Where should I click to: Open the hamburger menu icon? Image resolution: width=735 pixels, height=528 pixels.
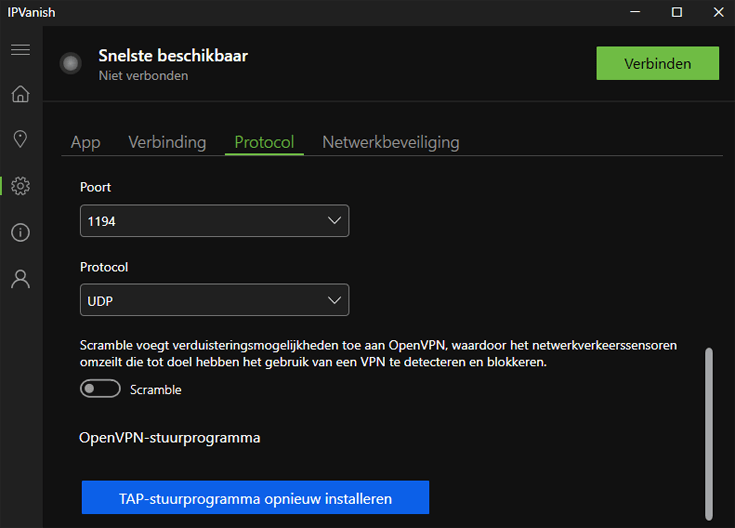coord(21,50)
